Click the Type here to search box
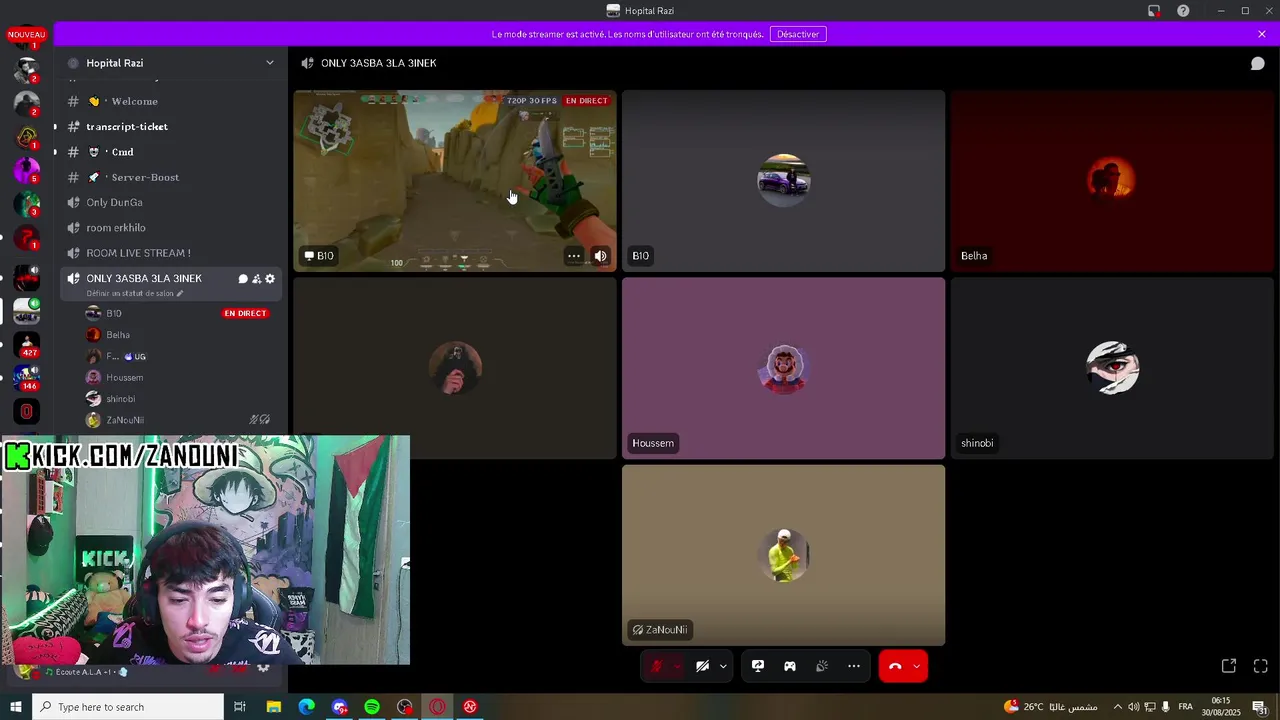 pos(128,707)
